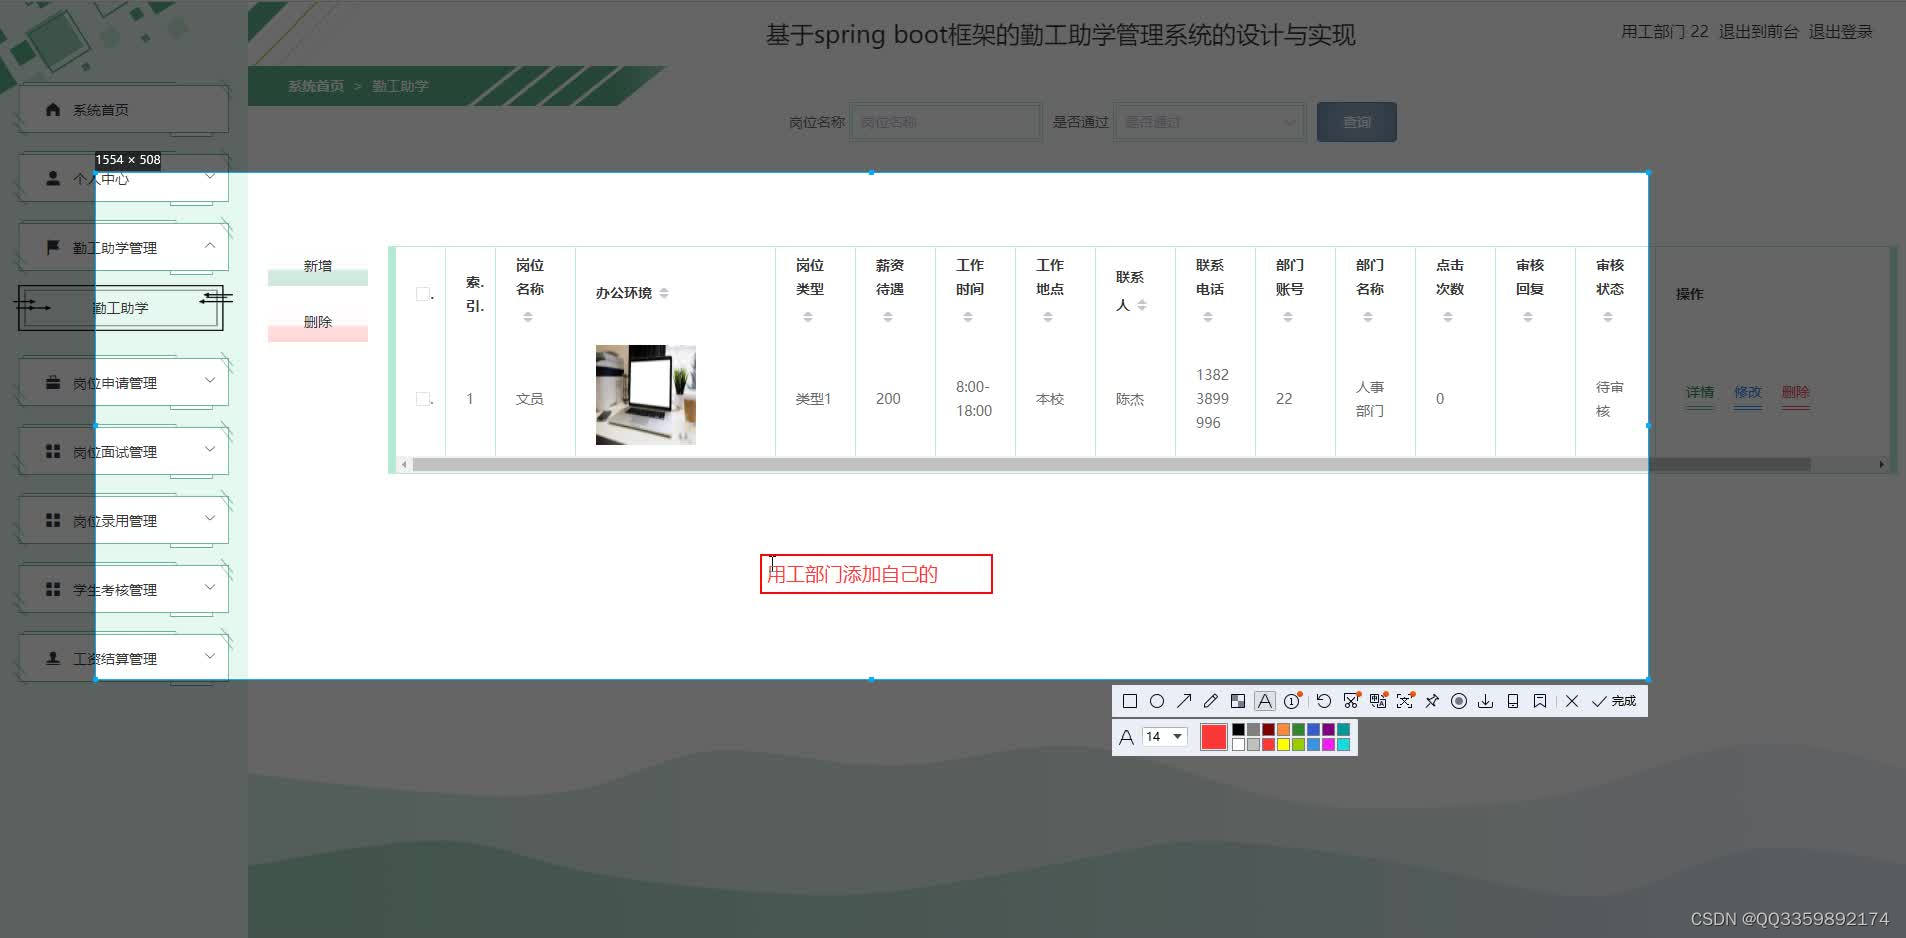The image size is (1906, 938).
Task: Choose the yellow color swatch
Action: point(1284,744)
